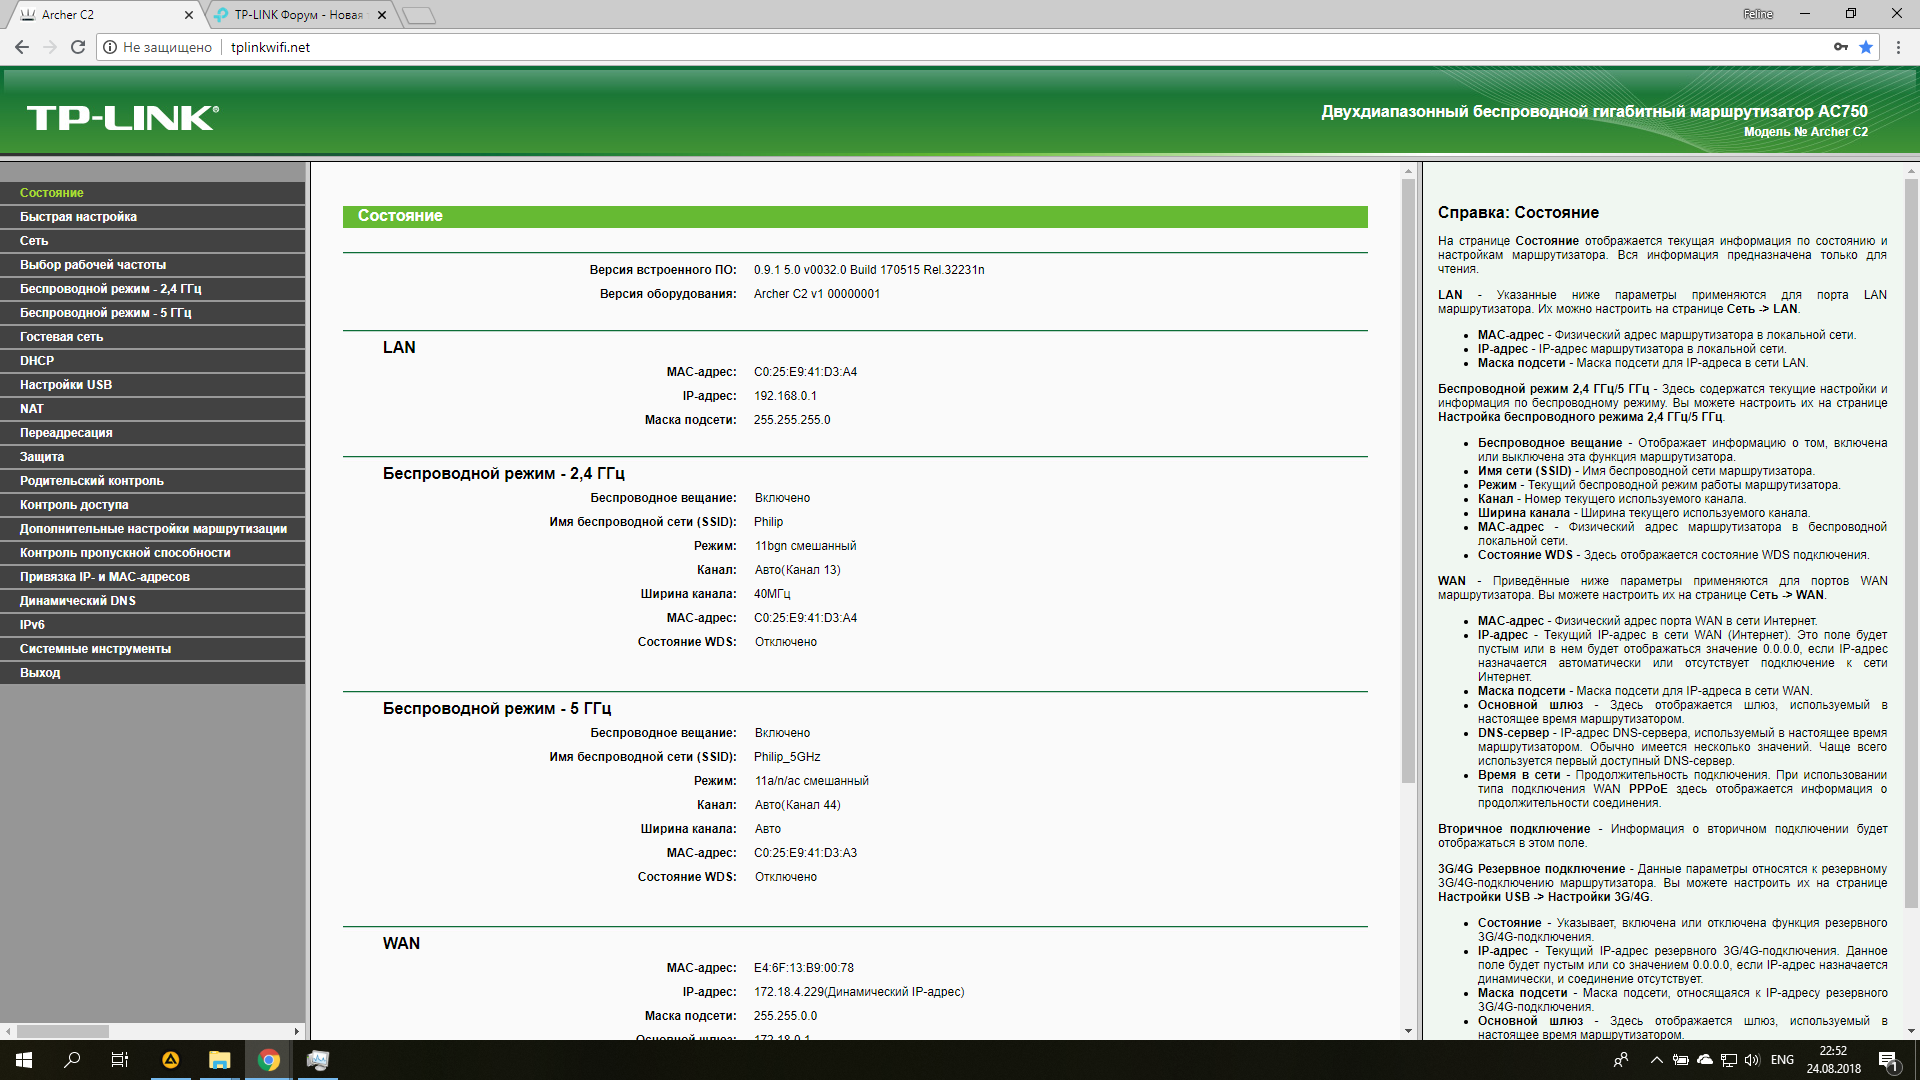This screenshot has width=1920, height=1080.
Task: Open the site security info icon
Action: 110,47
